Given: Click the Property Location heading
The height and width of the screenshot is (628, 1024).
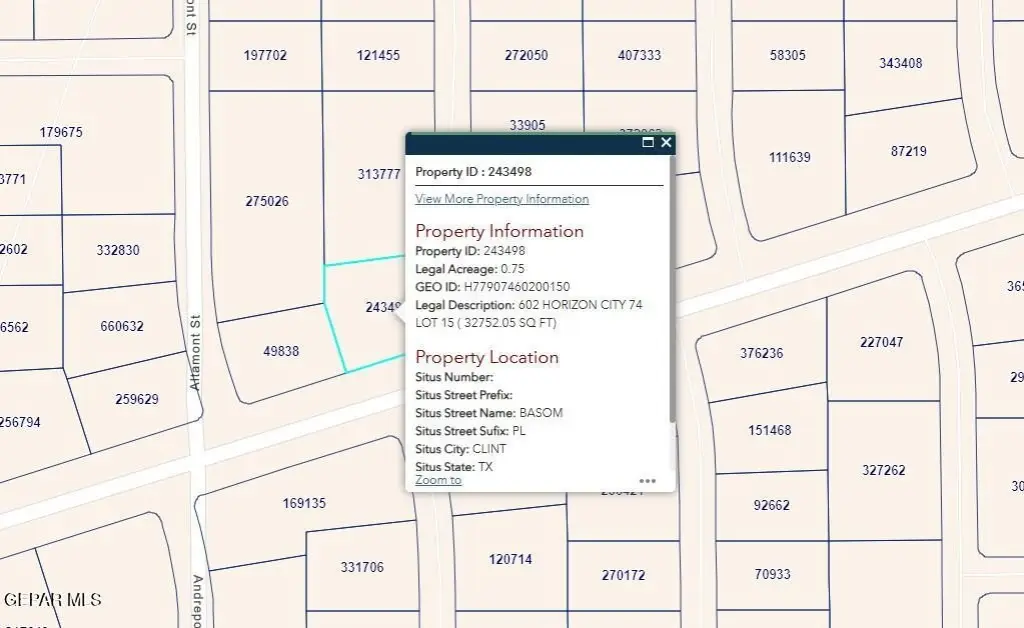Looking at the screenshot, I should pyautogui.click(x=487, y=357).
